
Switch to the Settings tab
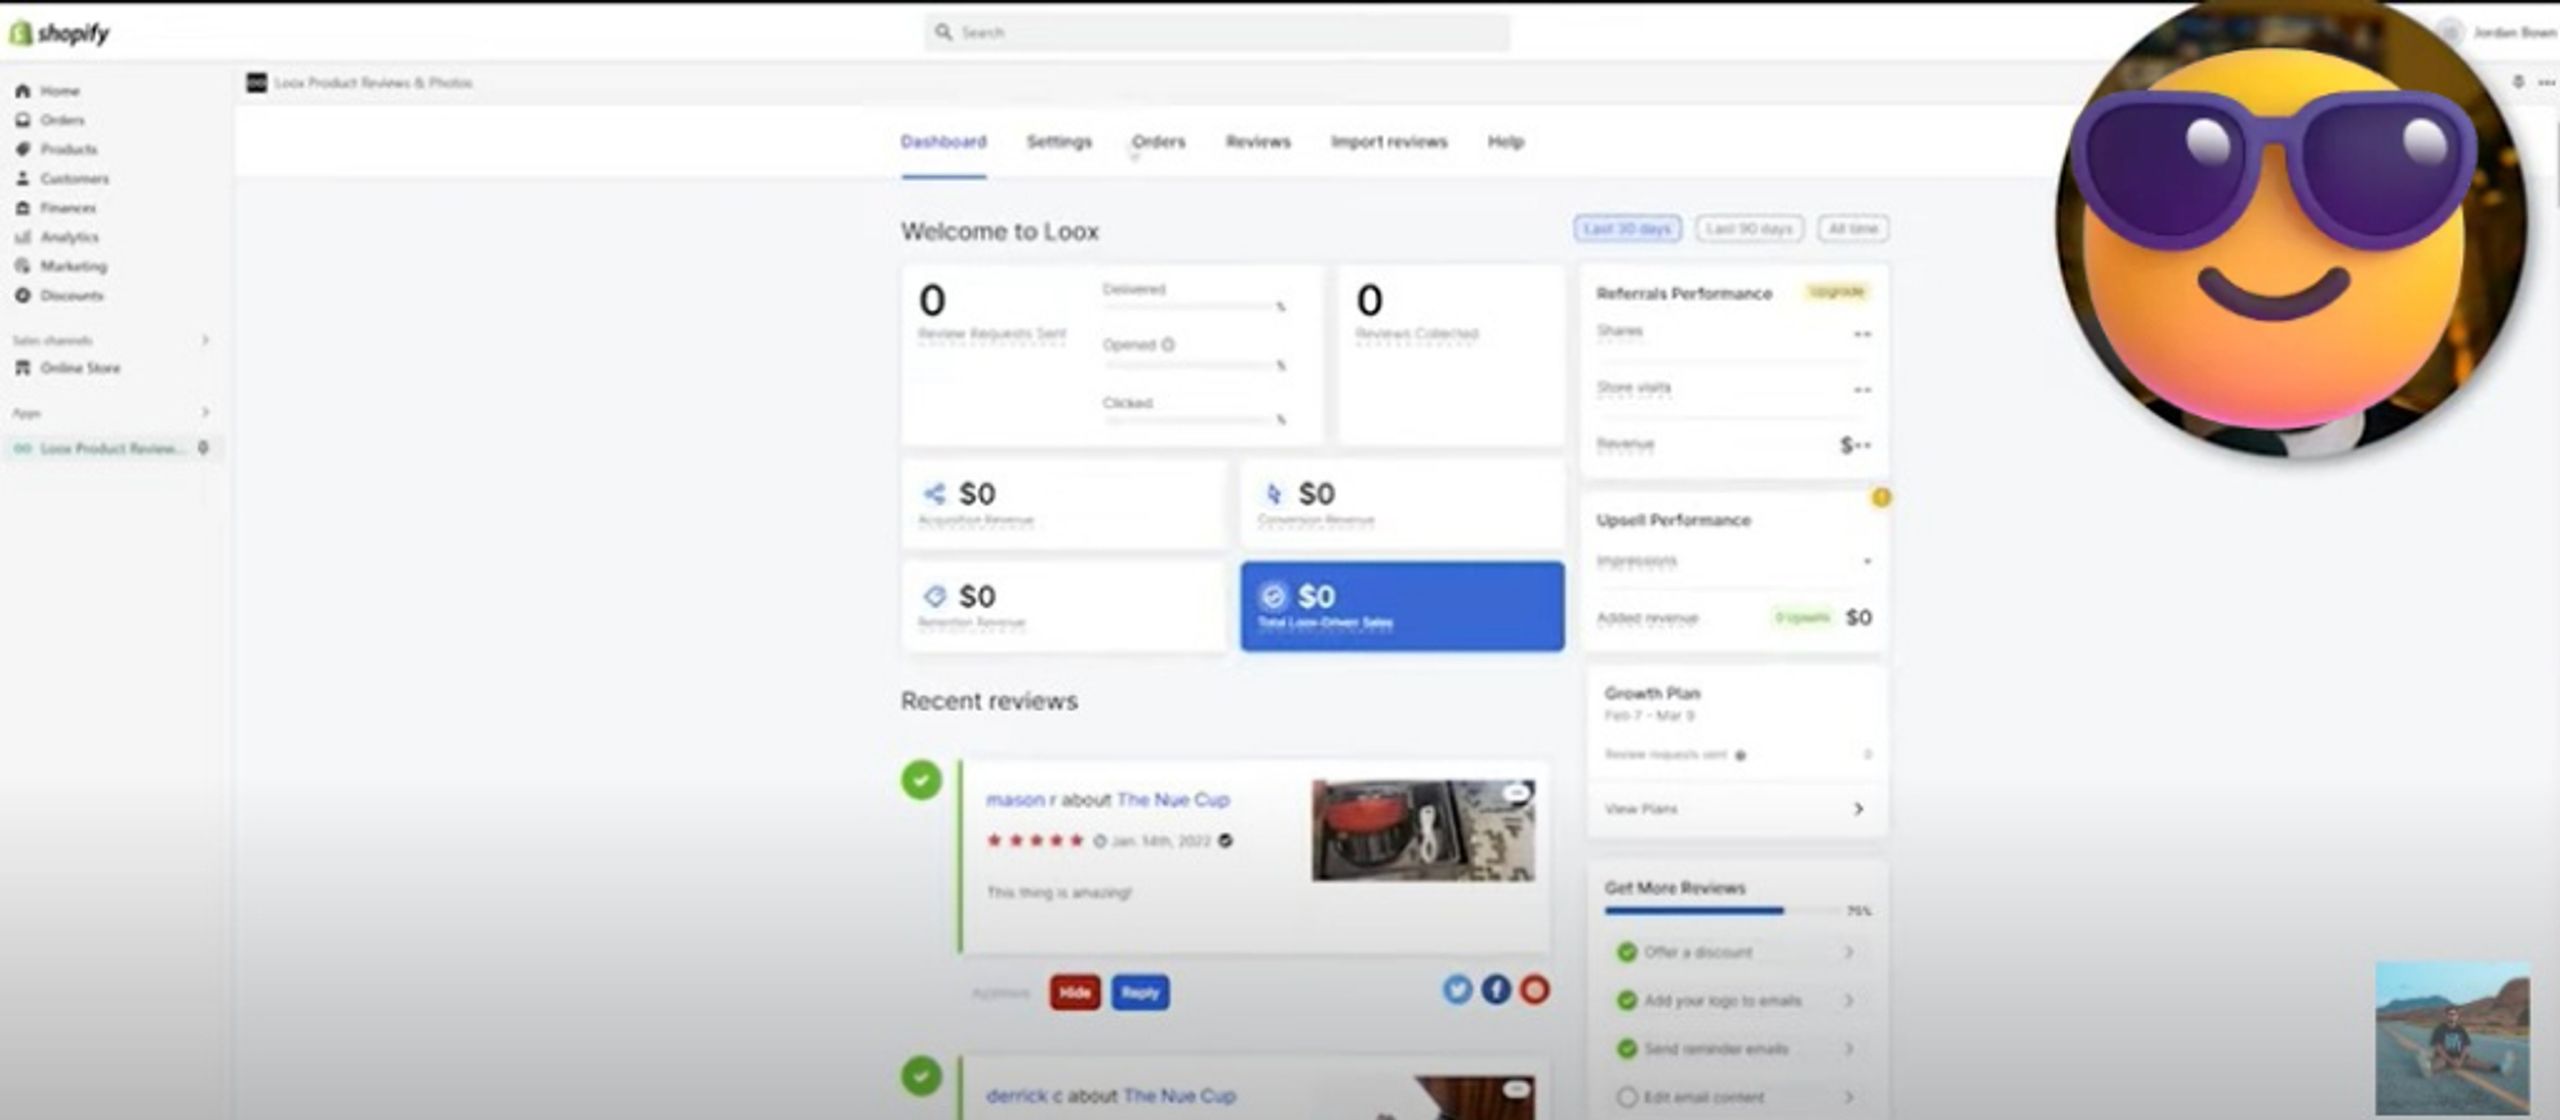pyautogui.click(x=1059, y=142)
